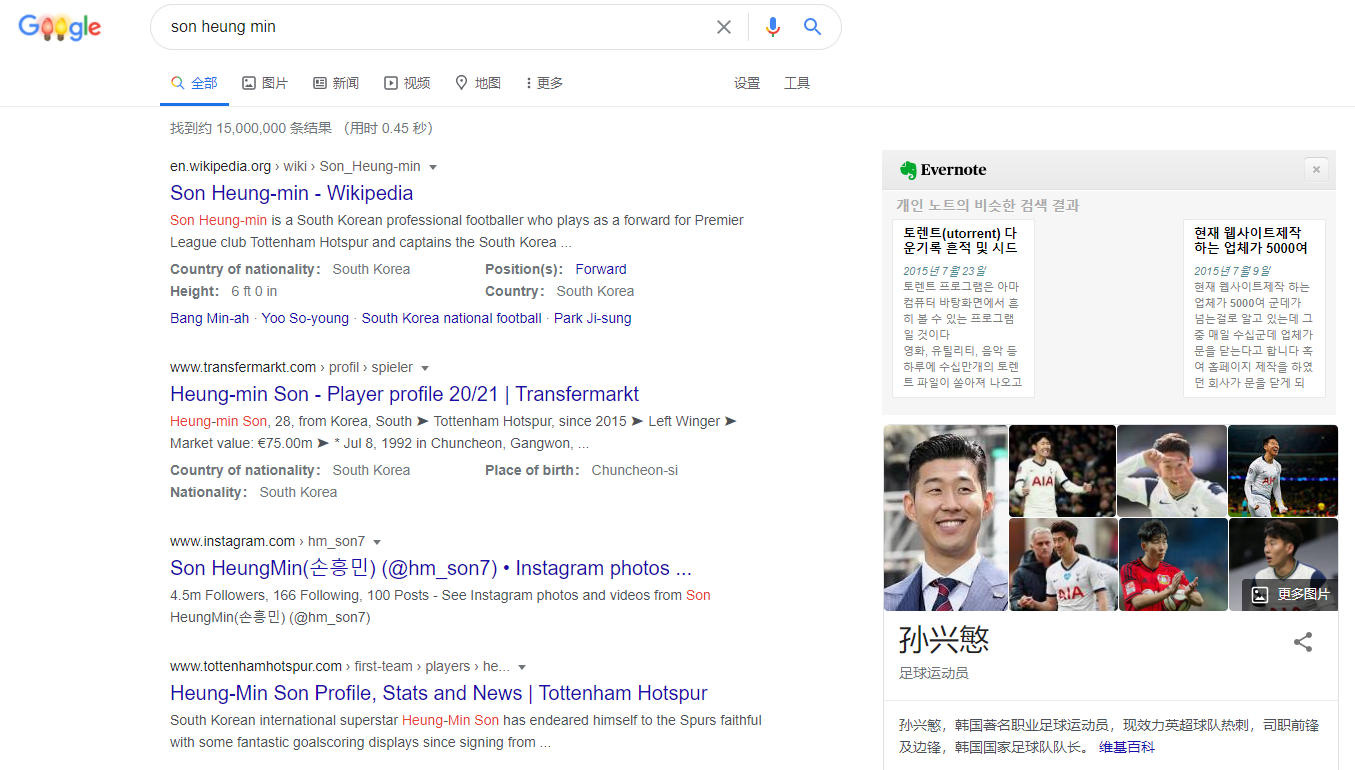This screenshot has width=1355, height=770.
Task: Open 工具 search tools
Action: [797, 83]
